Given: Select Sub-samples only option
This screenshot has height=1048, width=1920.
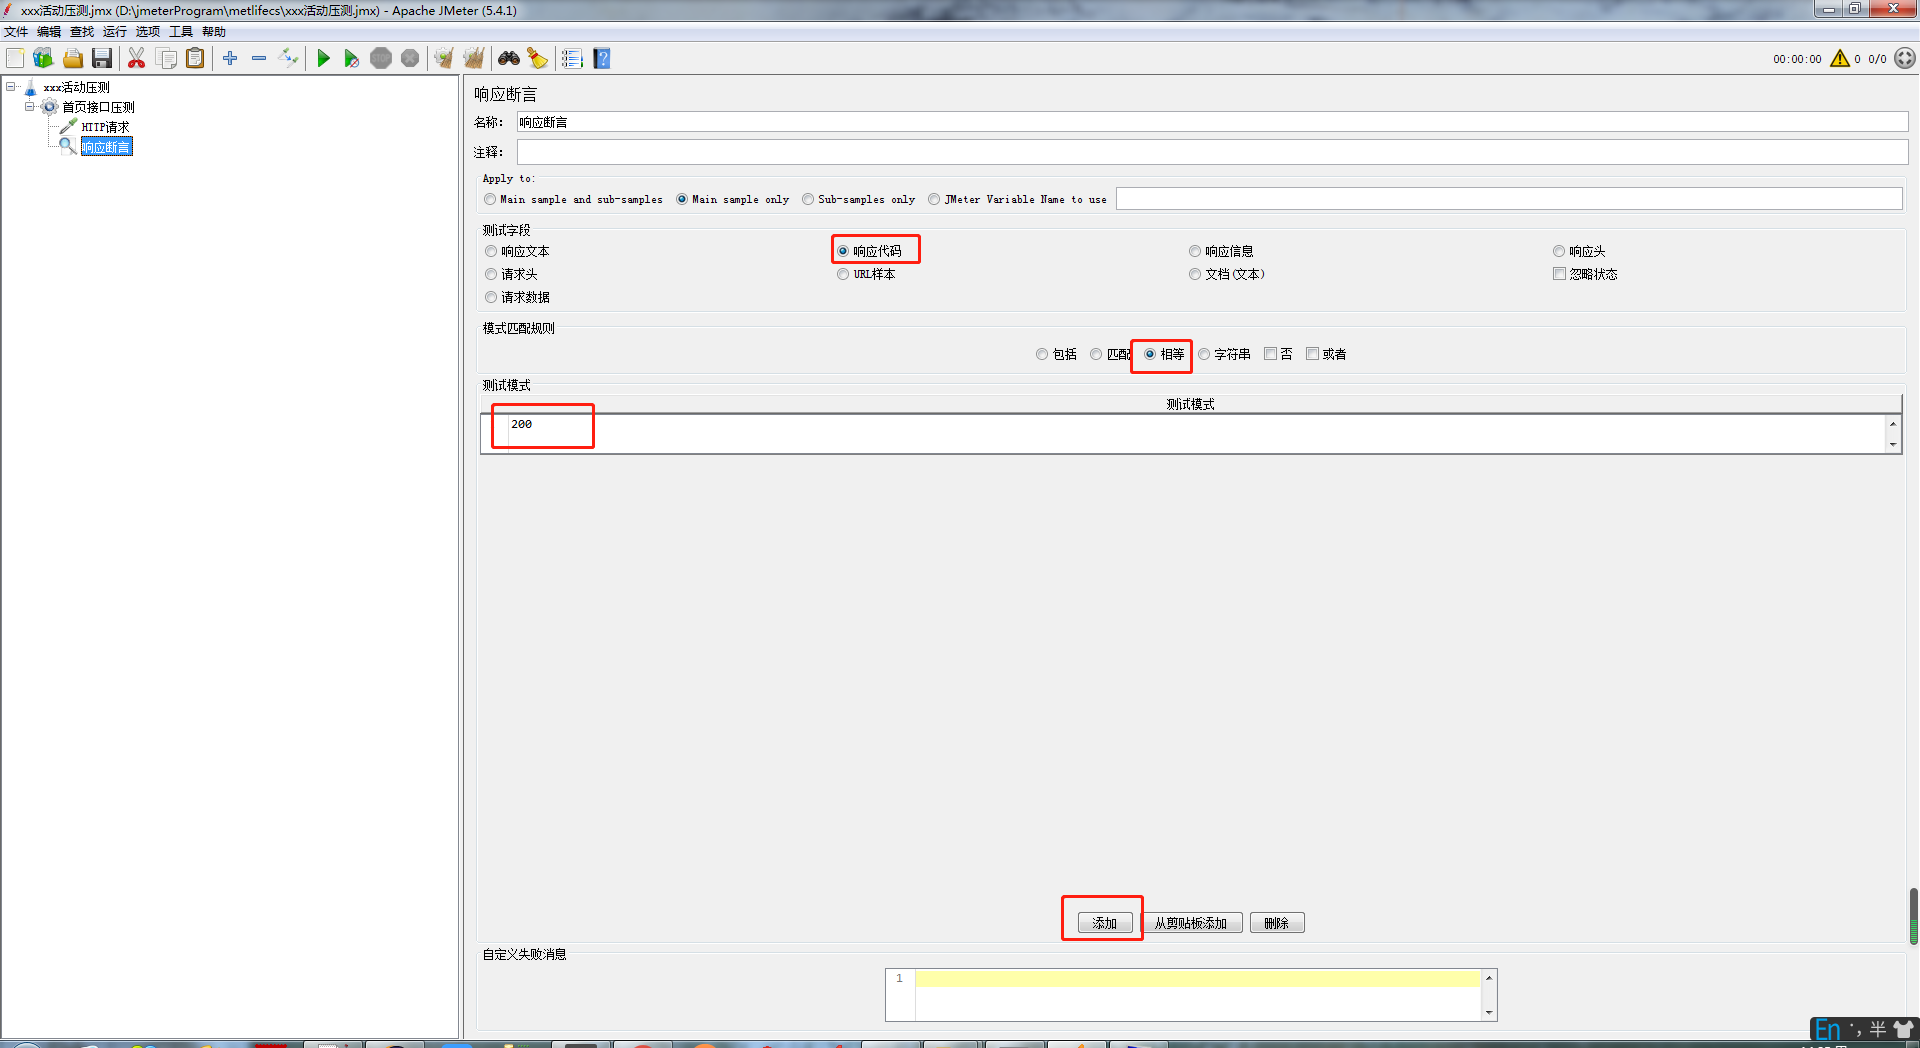Looking at the screenshot, I should tap(859, 199).
